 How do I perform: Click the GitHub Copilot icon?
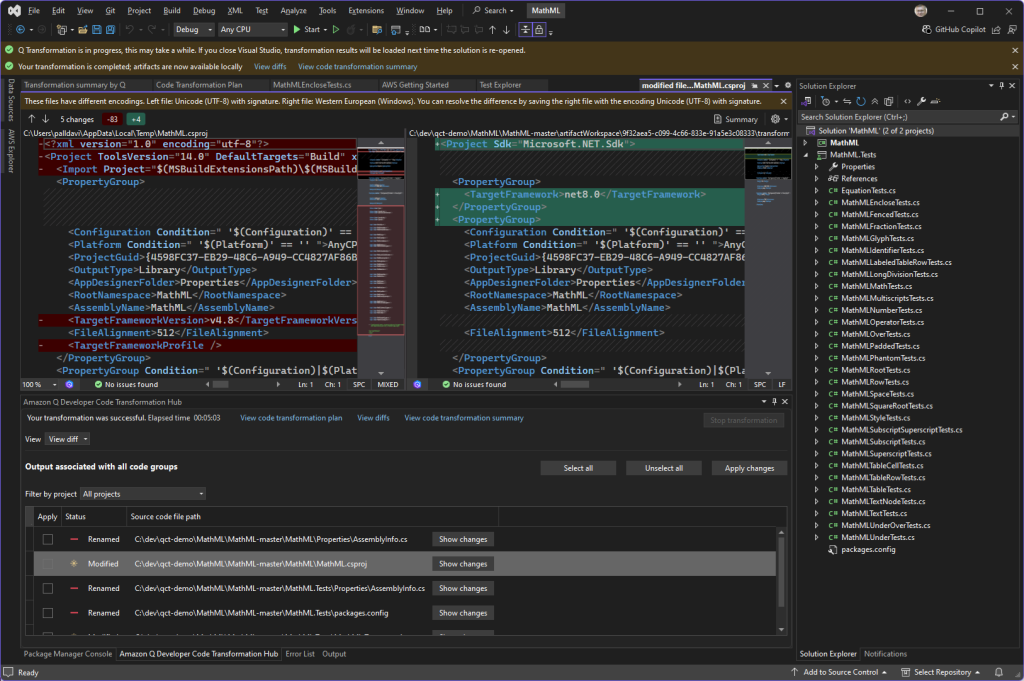click(x=927, y=30)
